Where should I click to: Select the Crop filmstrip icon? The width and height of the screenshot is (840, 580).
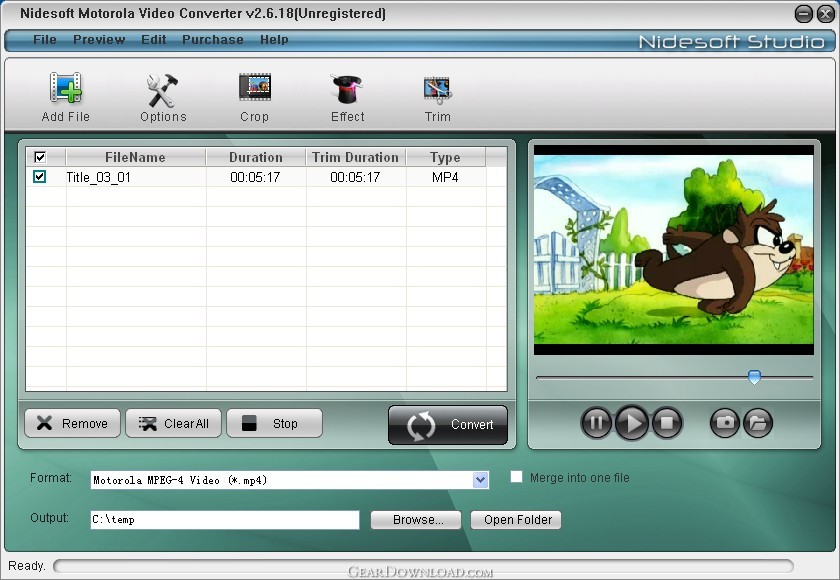pos(254,87)
